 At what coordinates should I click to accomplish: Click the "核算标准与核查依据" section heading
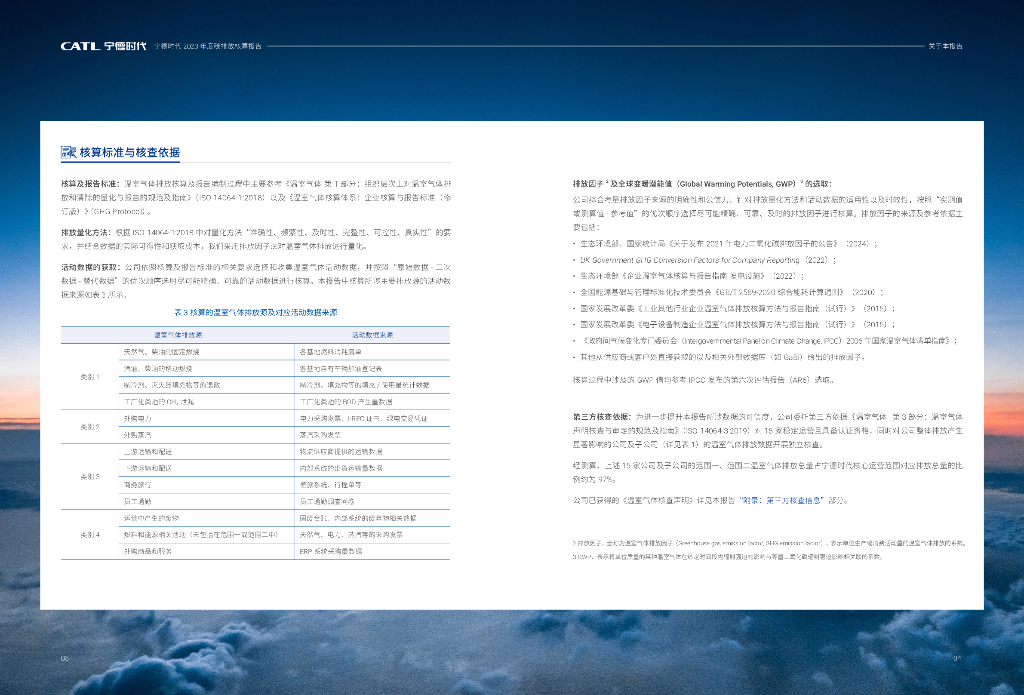pyautogui.click(x=129, y=152)
